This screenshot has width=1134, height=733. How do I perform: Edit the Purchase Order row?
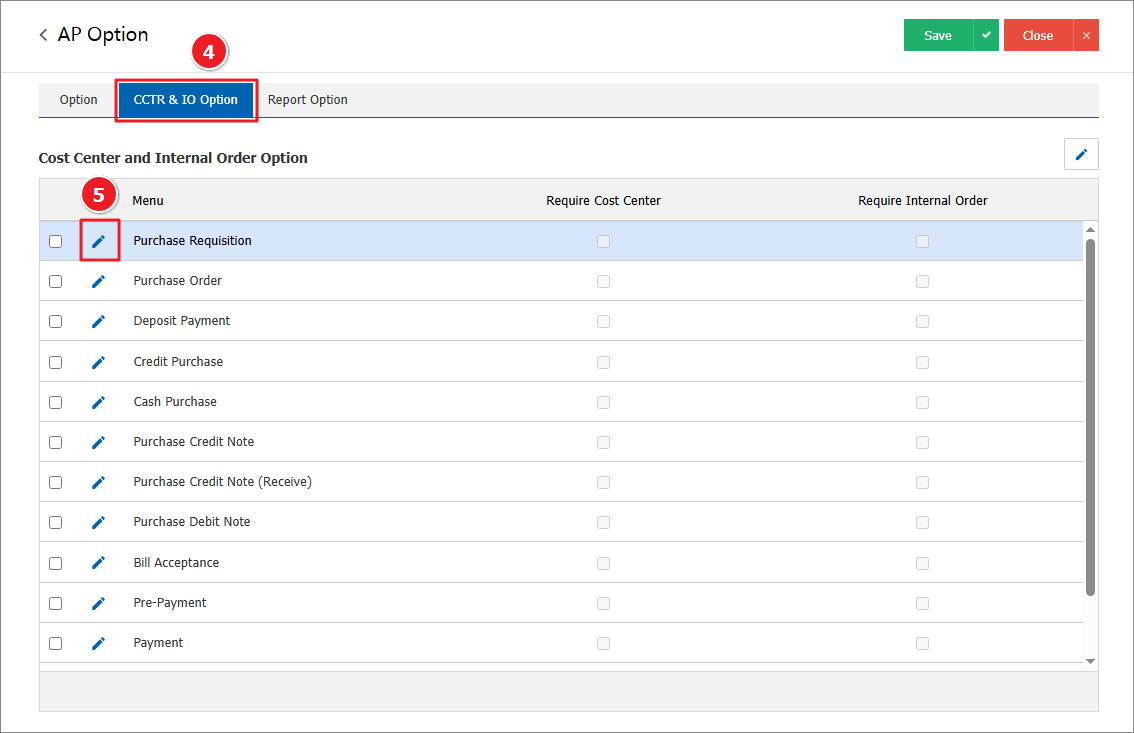(98, 281)
